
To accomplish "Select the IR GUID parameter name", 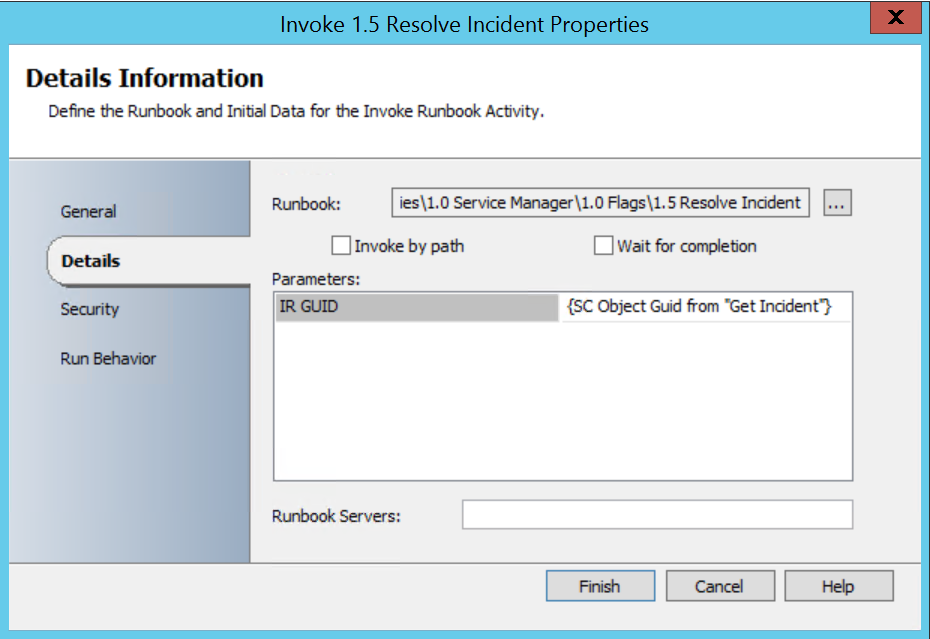I will 415,307.
